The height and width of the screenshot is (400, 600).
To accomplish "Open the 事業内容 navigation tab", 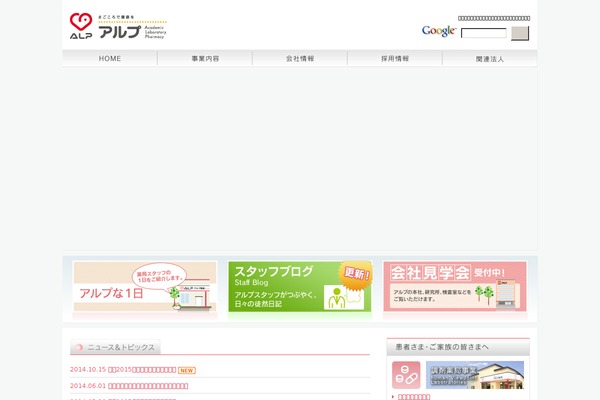I will (205, 58).
